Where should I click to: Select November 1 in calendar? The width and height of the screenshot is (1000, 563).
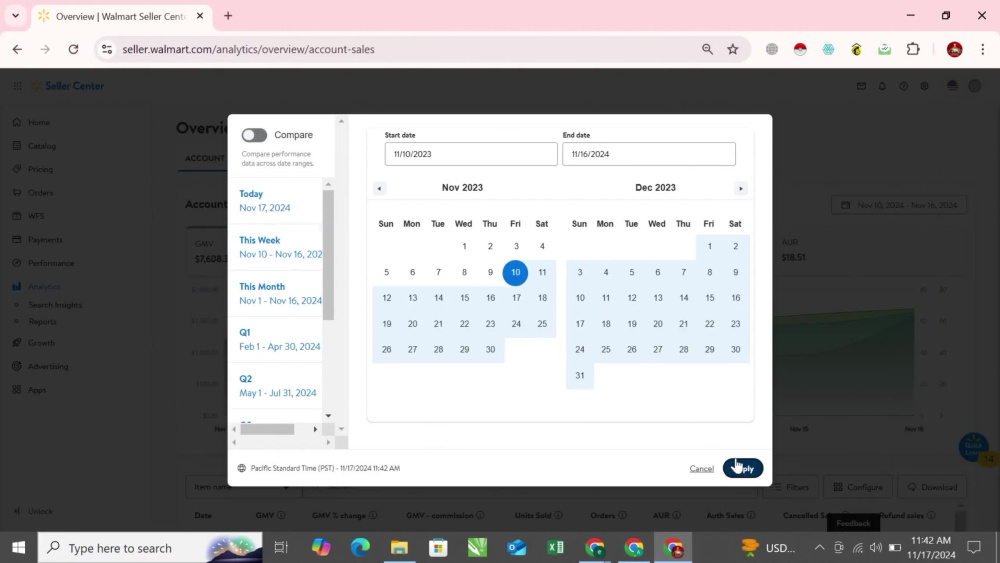point(464,246)
